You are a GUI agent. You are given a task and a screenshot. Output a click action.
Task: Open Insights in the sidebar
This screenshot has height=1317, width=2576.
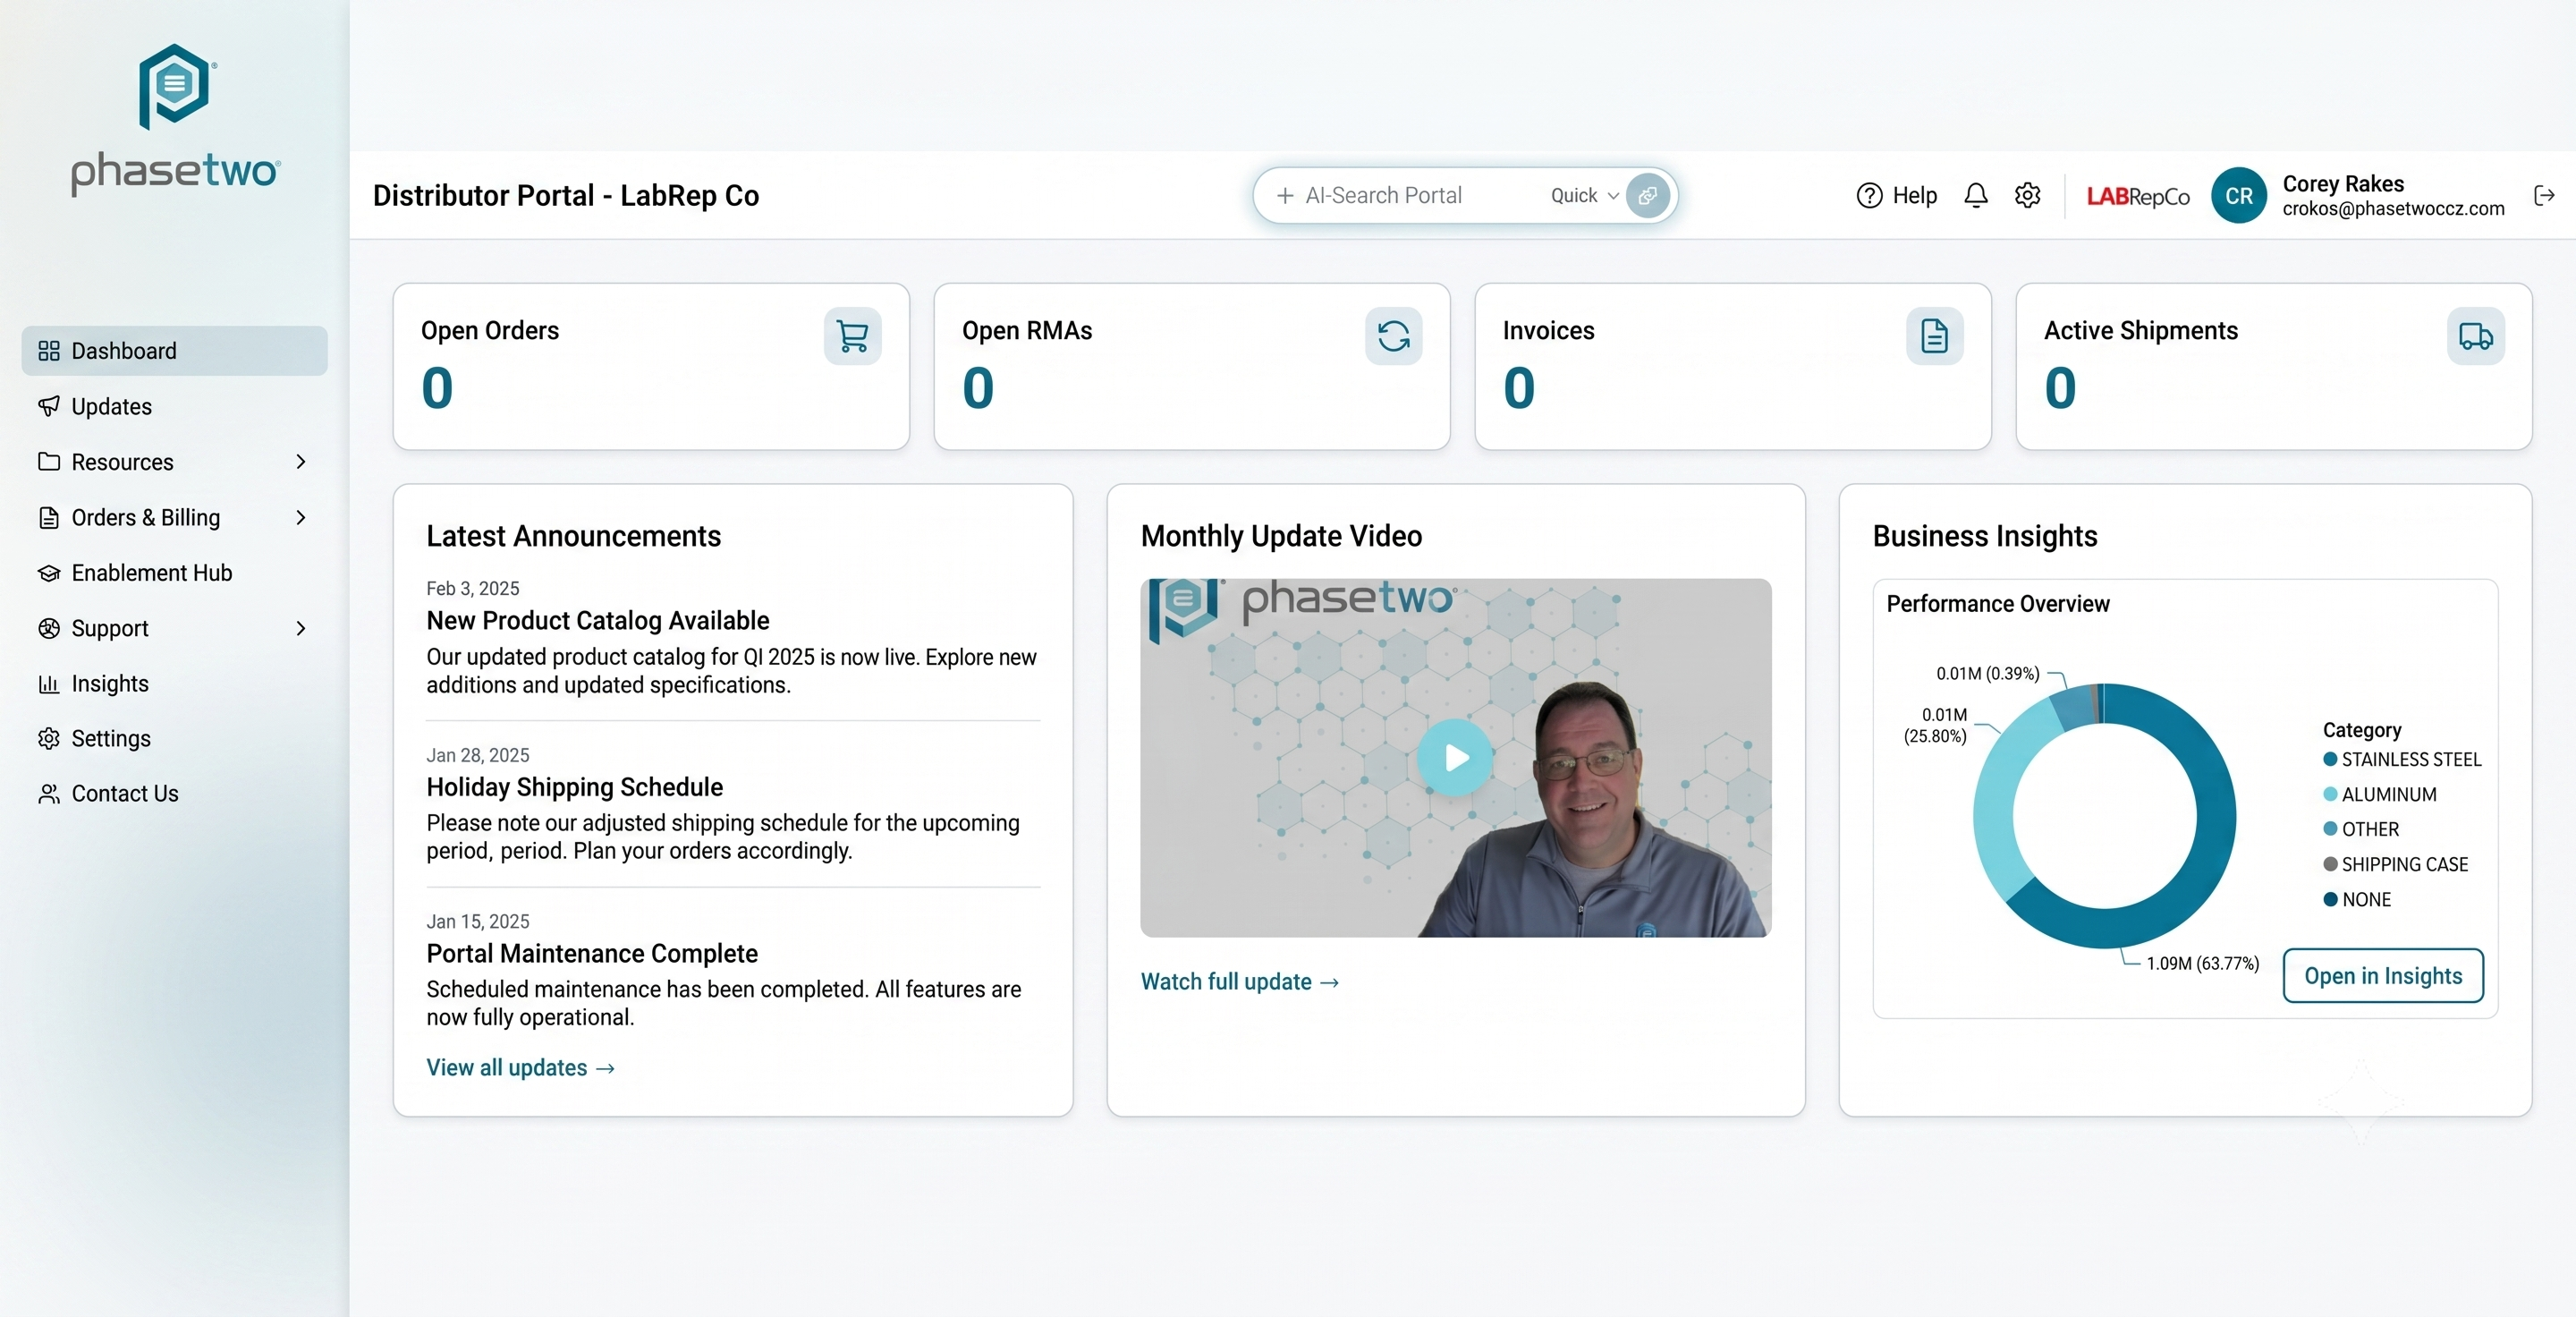pyautogui.click(x=174, y=683)
